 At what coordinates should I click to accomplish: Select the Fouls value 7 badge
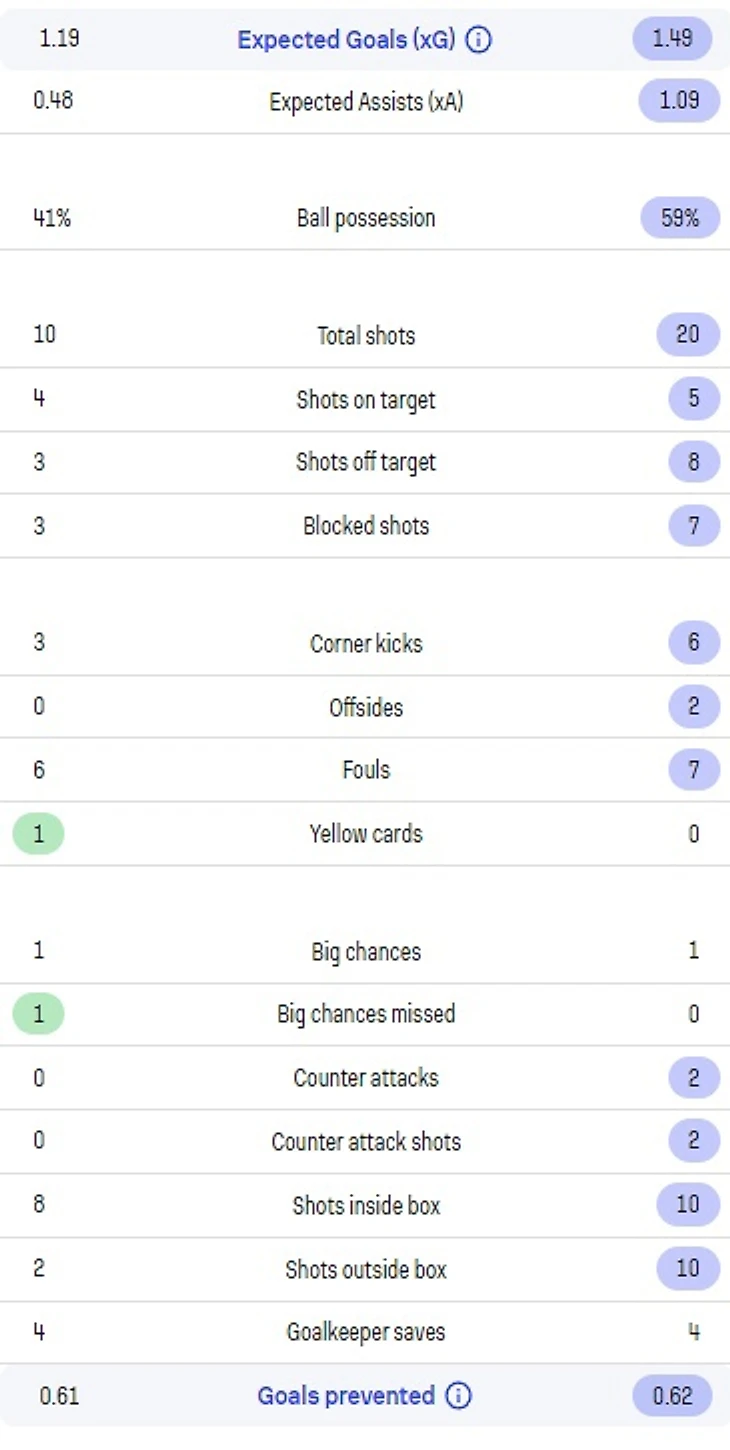[694, 770]
